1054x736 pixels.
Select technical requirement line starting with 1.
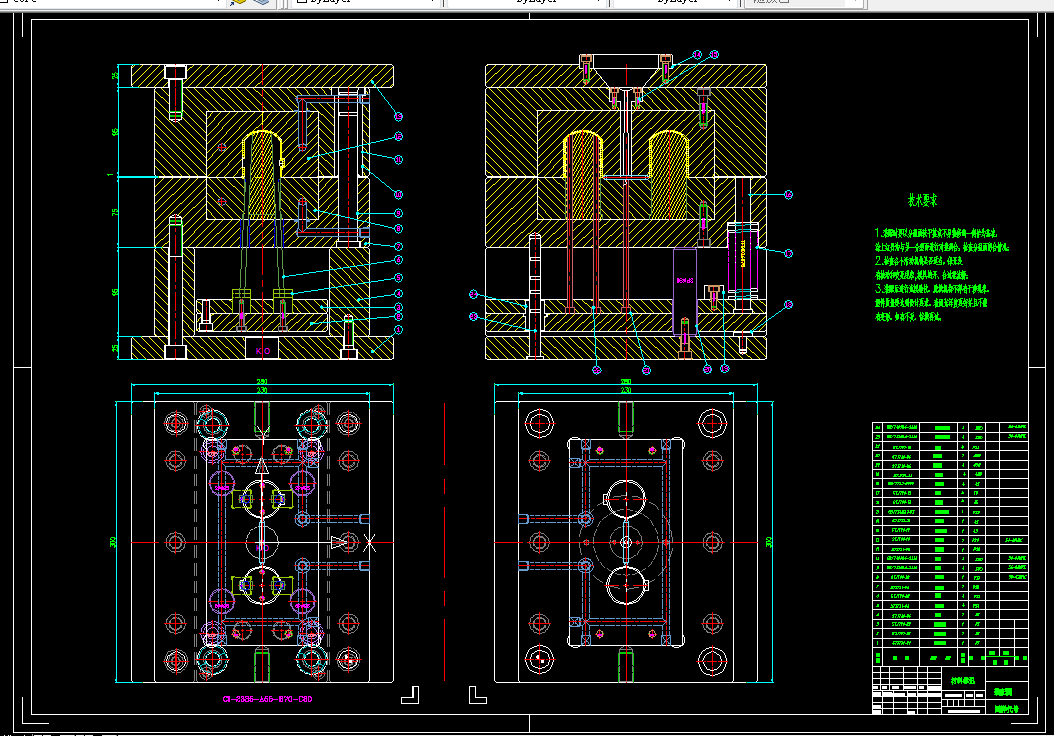click(936, 233)
